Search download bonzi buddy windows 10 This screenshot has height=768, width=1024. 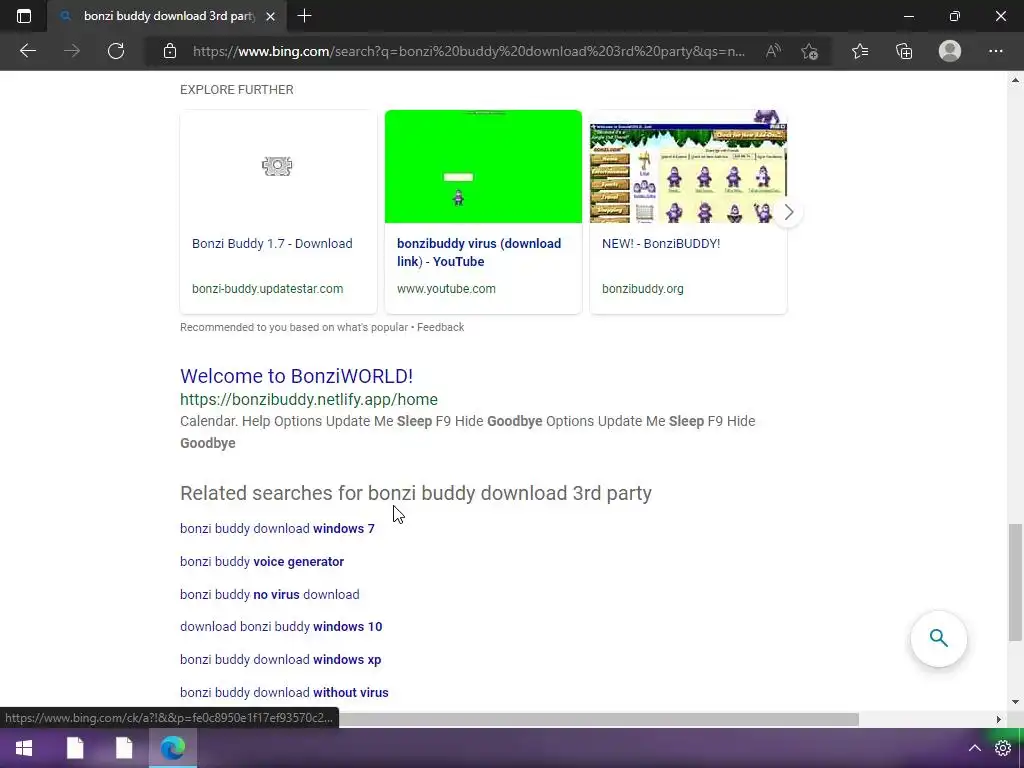(x=281, y=627)
